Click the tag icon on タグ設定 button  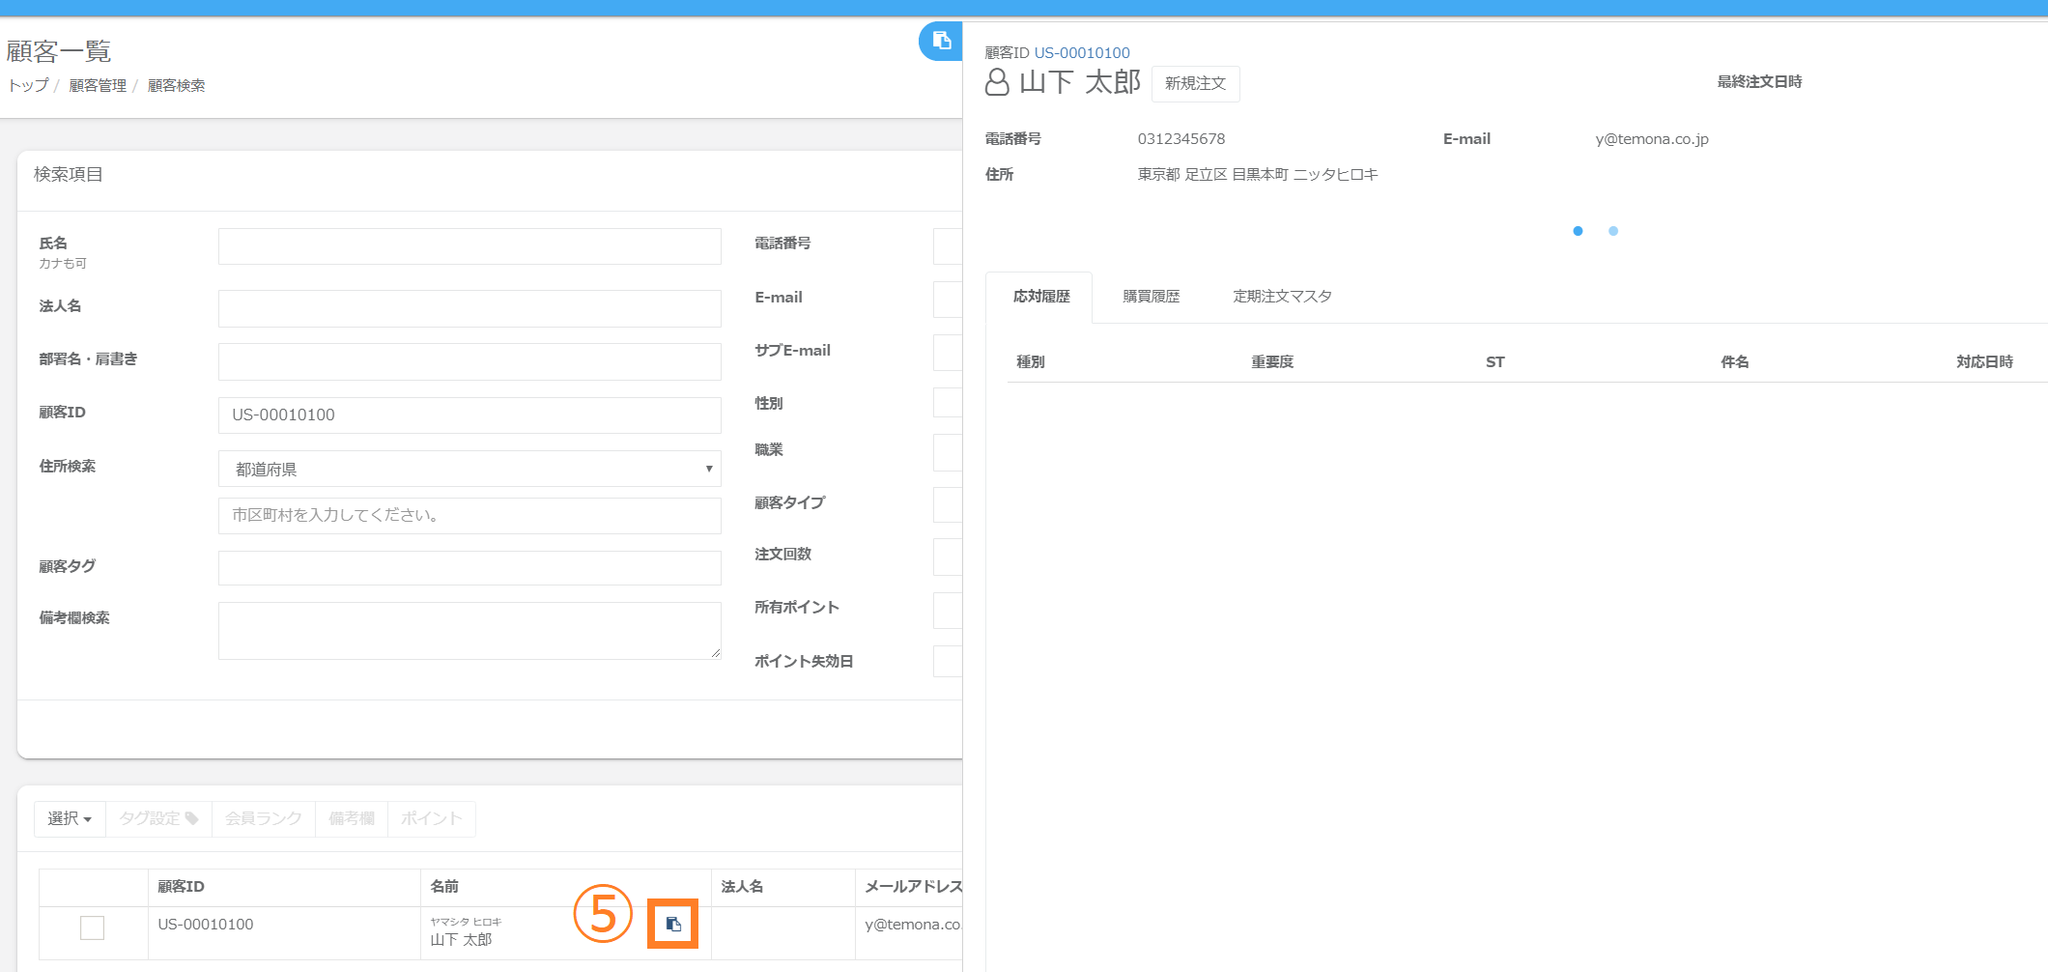pyautogui.click(x=192, y=819)
